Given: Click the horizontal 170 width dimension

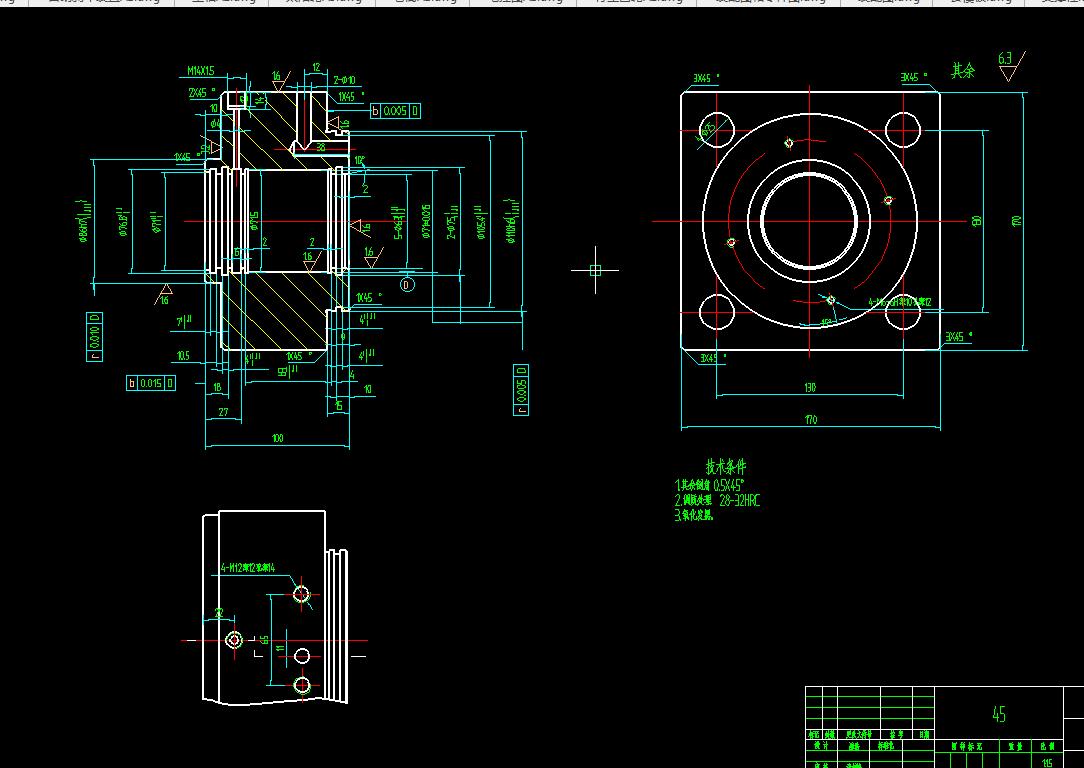Looking at the screenshot, I should 811,420.
